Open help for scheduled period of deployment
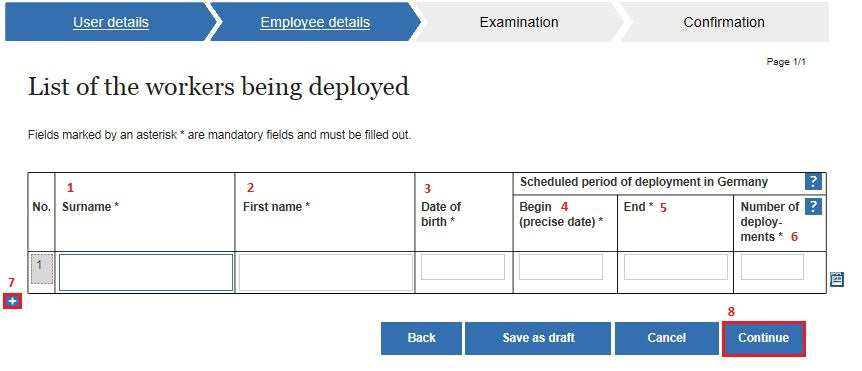Viewport: 862px width, 371px height. coord(813,181)
